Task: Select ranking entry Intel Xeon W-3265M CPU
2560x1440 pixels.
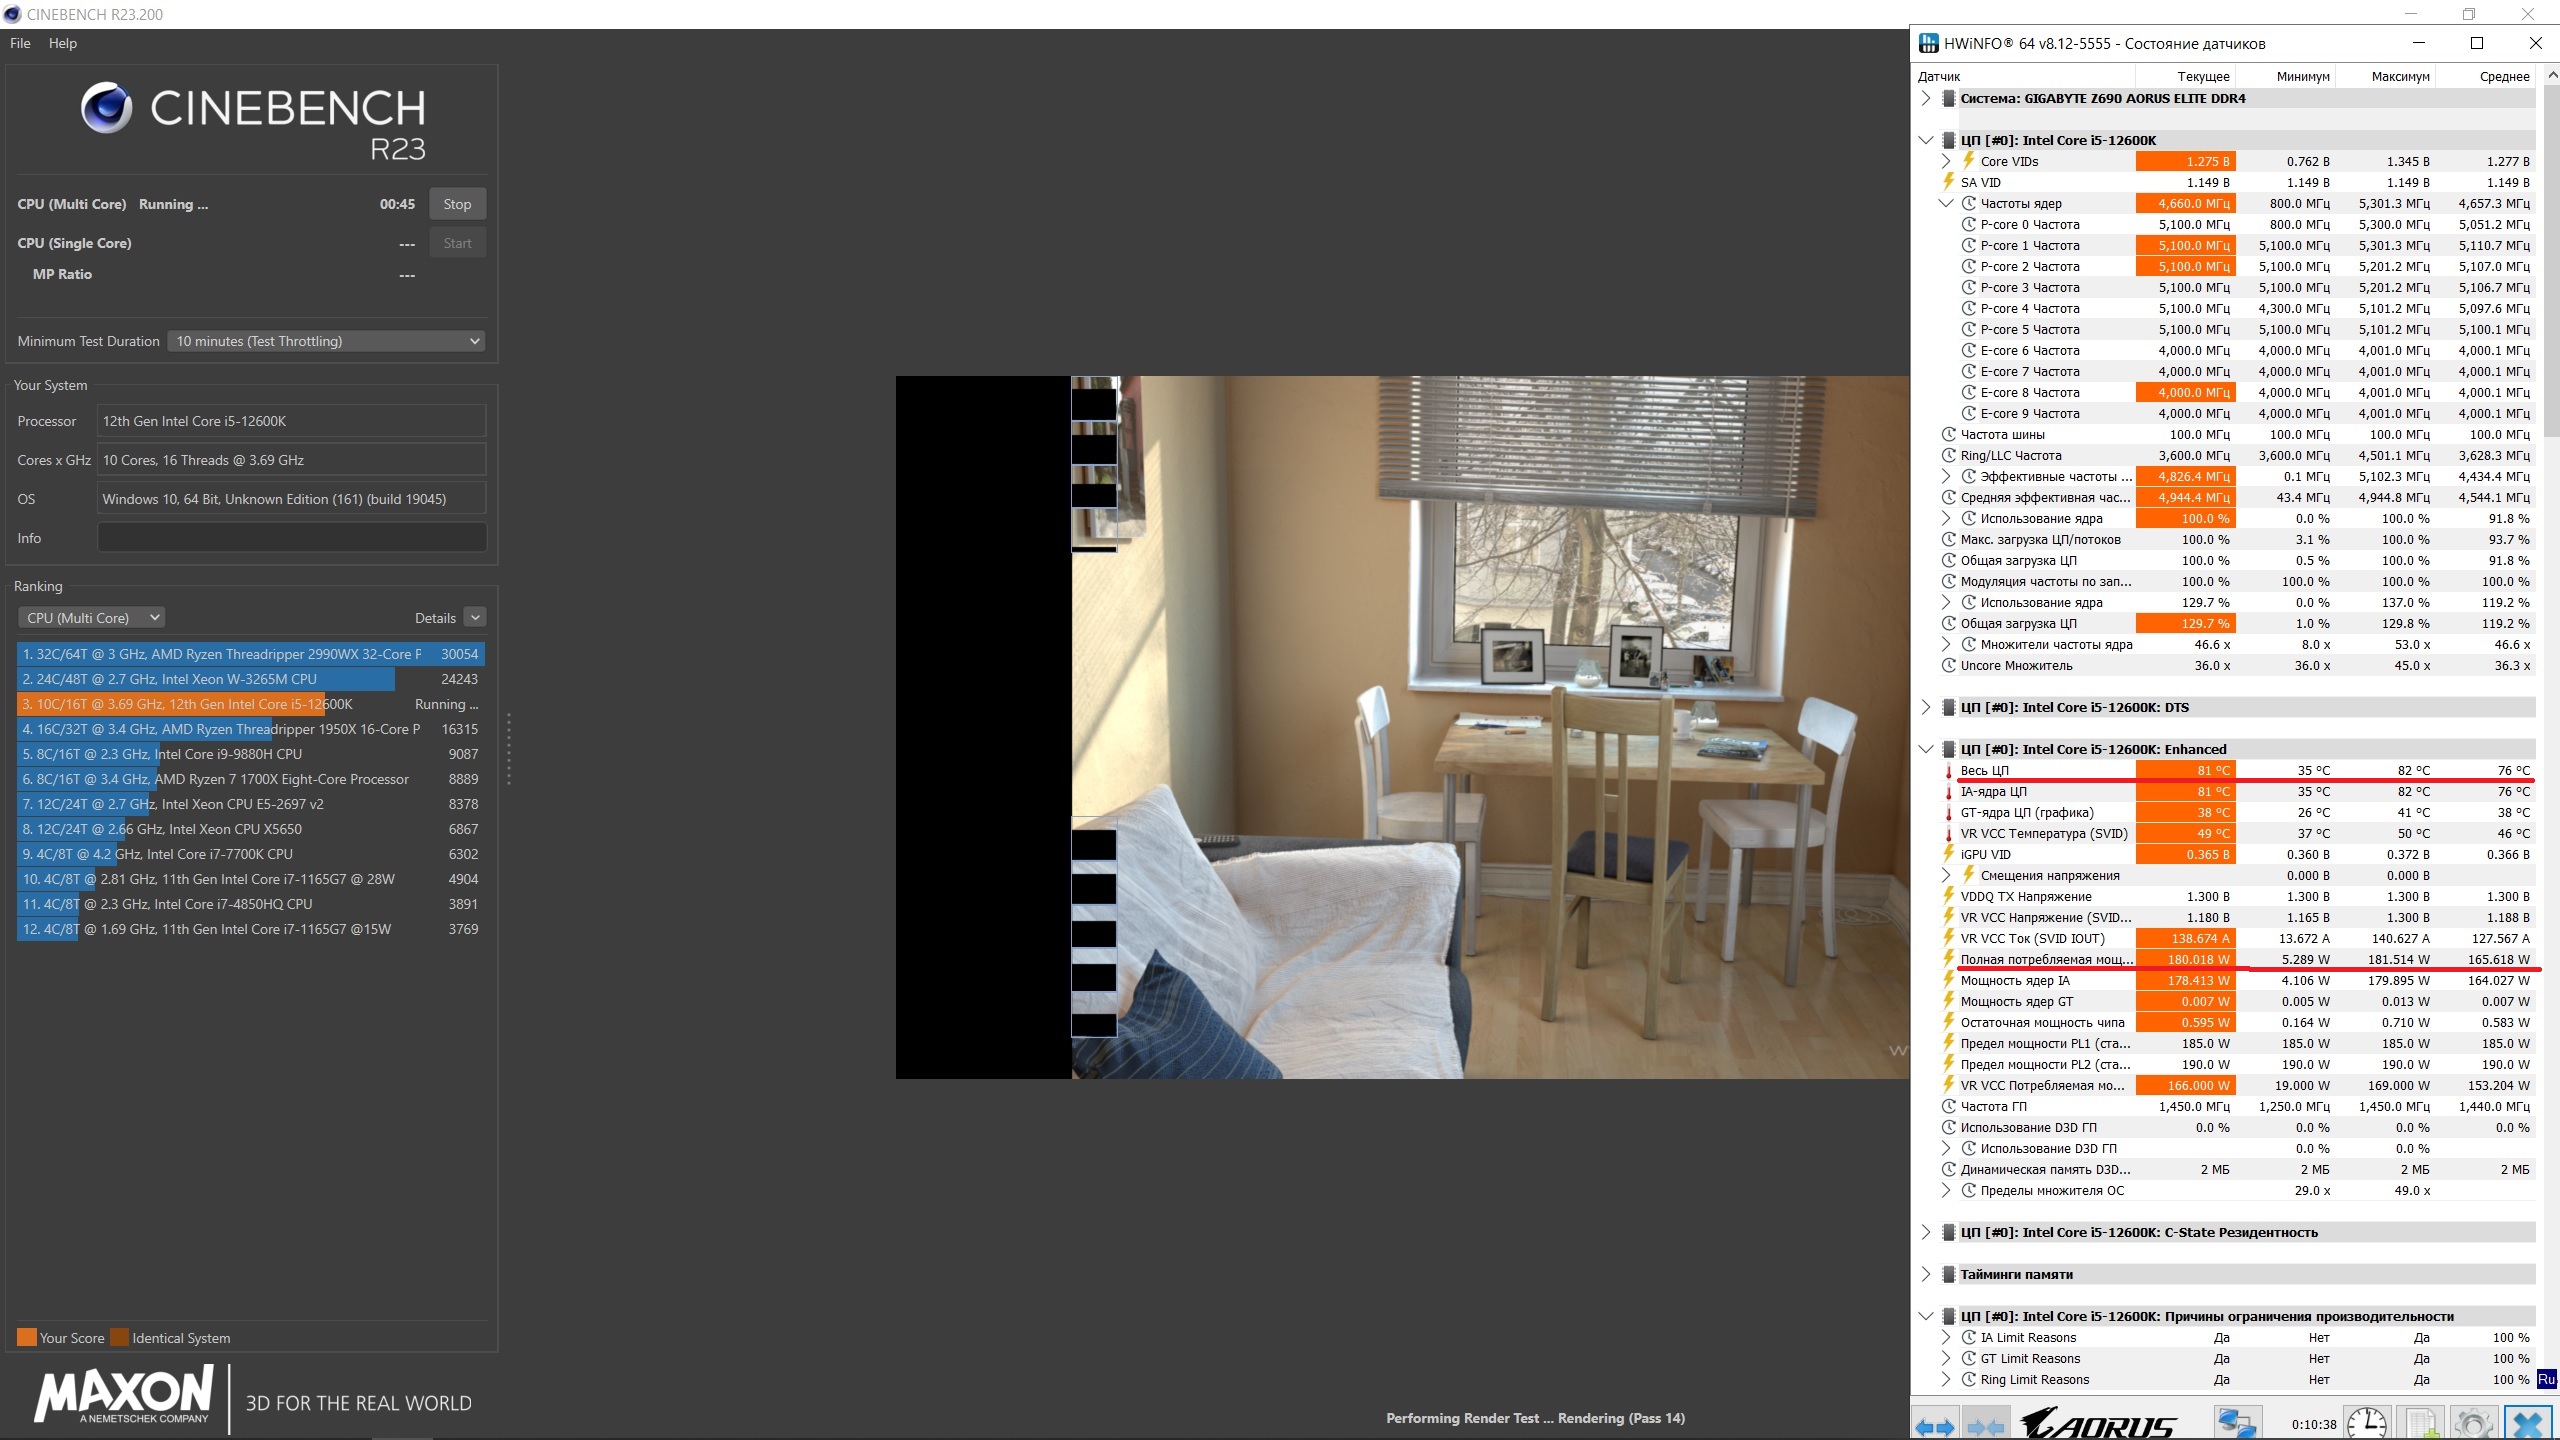Action: (251, 679)
